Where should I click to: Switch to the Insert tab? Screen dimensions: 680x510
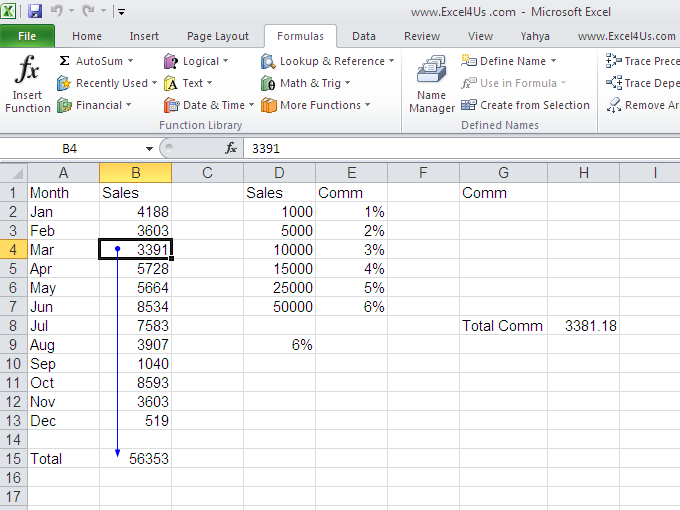point(144,36)
